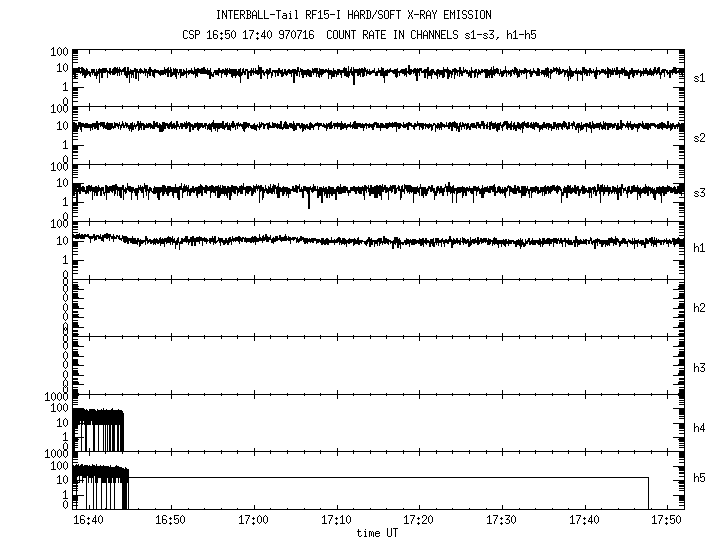Click the h5 channel label
Screen dimensions: 720x550
tap(700, 481)
